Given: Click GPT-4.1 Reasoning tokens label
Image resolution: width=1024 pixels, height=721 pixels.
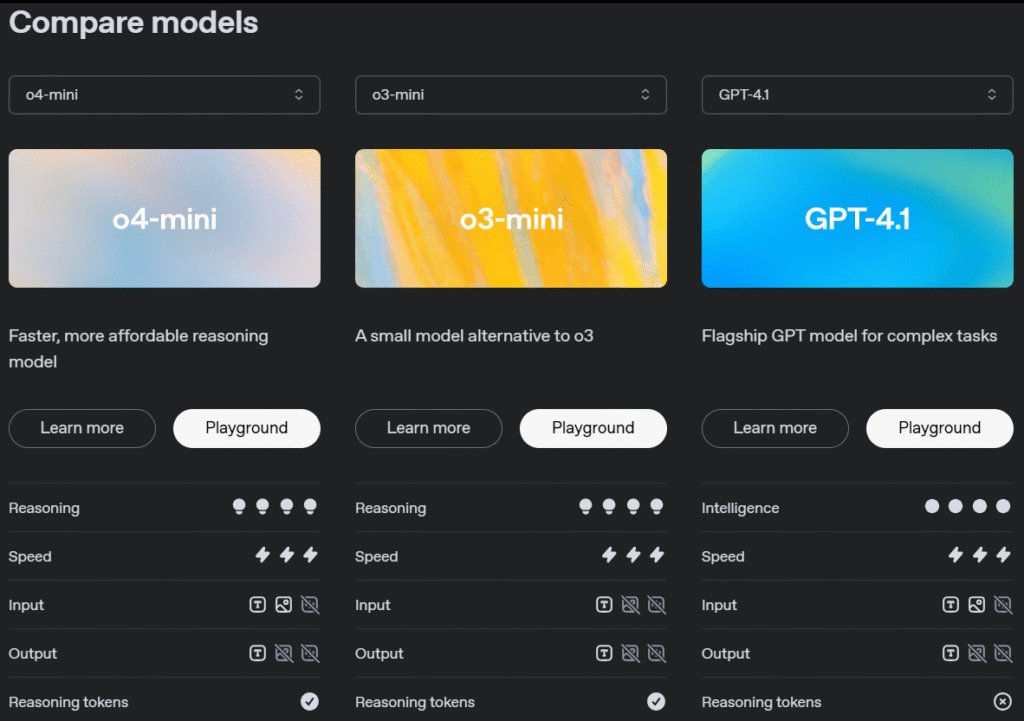Looking at the screenshot, I should (761, 702).
